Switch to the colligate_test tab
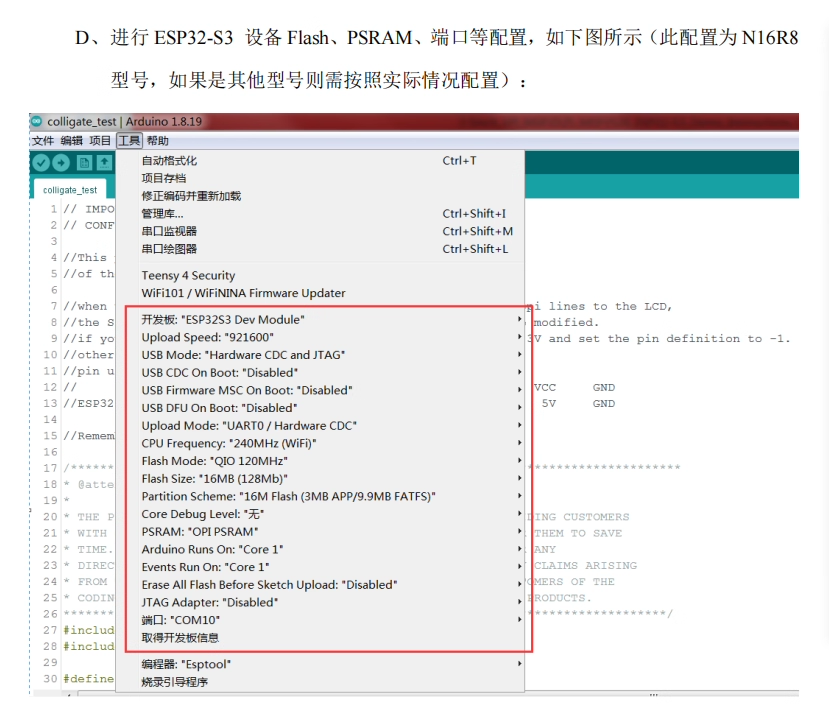 (x=70, y=190)
